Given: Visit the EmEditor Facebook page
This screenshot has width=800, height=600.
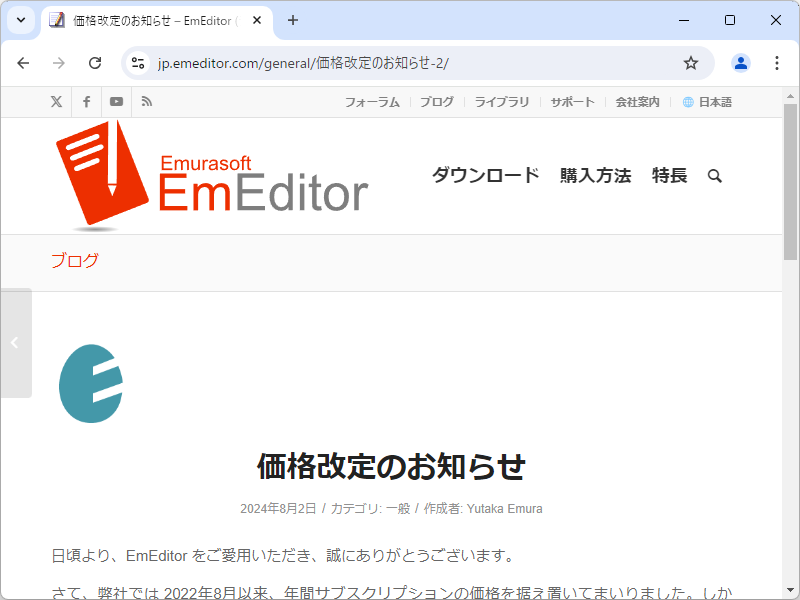Looking at the screenshot, I should 86,101.
